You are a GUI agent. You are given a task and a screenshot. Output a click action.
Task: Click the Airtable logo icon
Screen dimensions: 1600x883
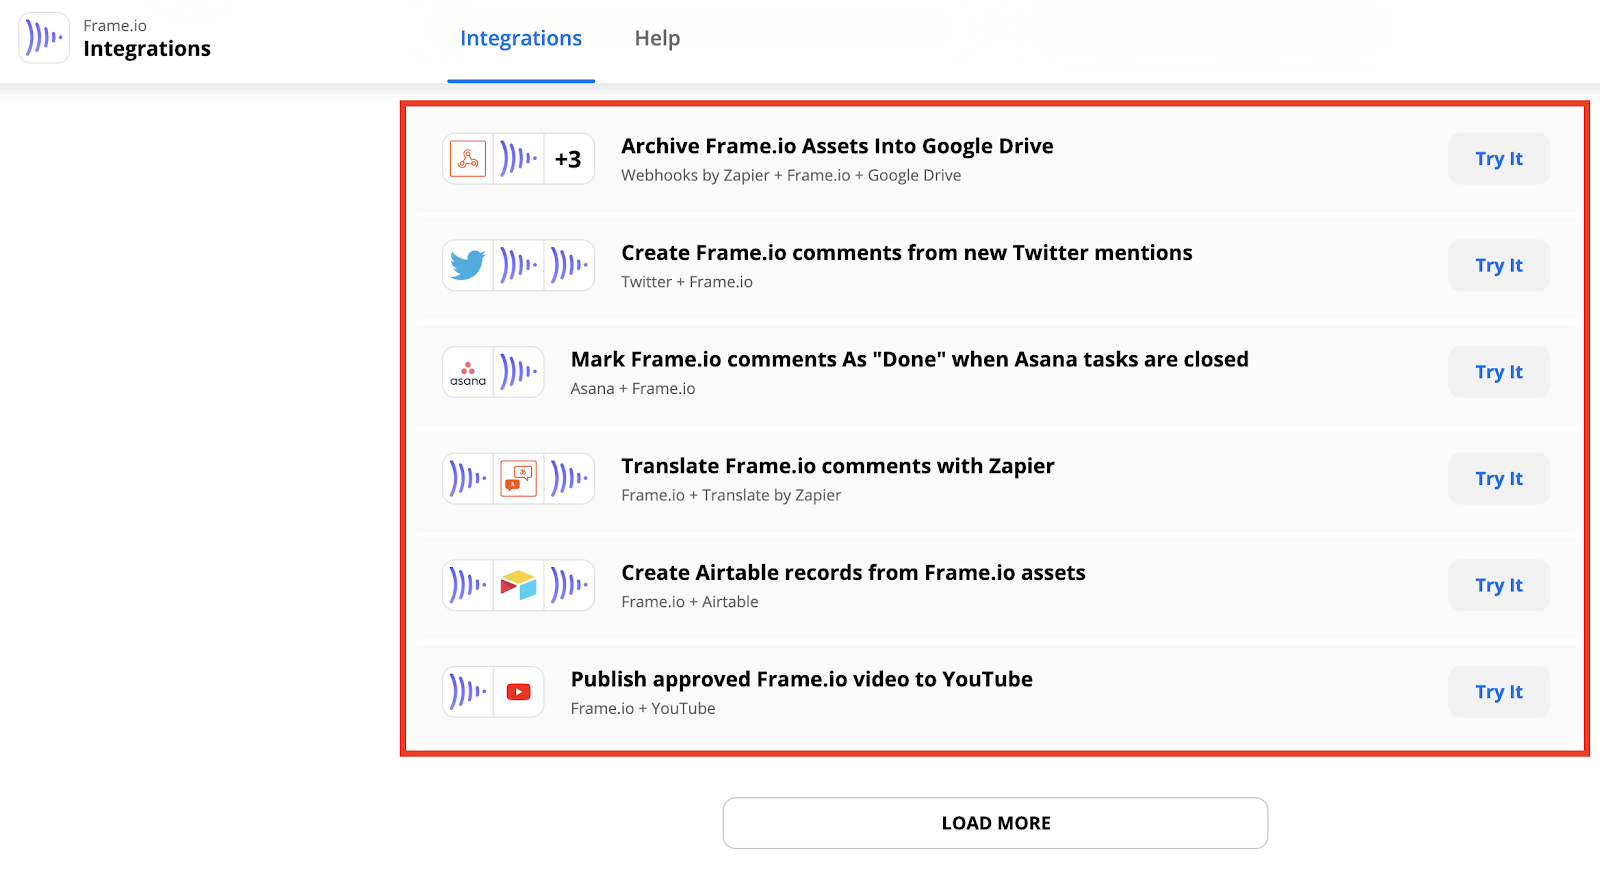(x=518, y=585)
